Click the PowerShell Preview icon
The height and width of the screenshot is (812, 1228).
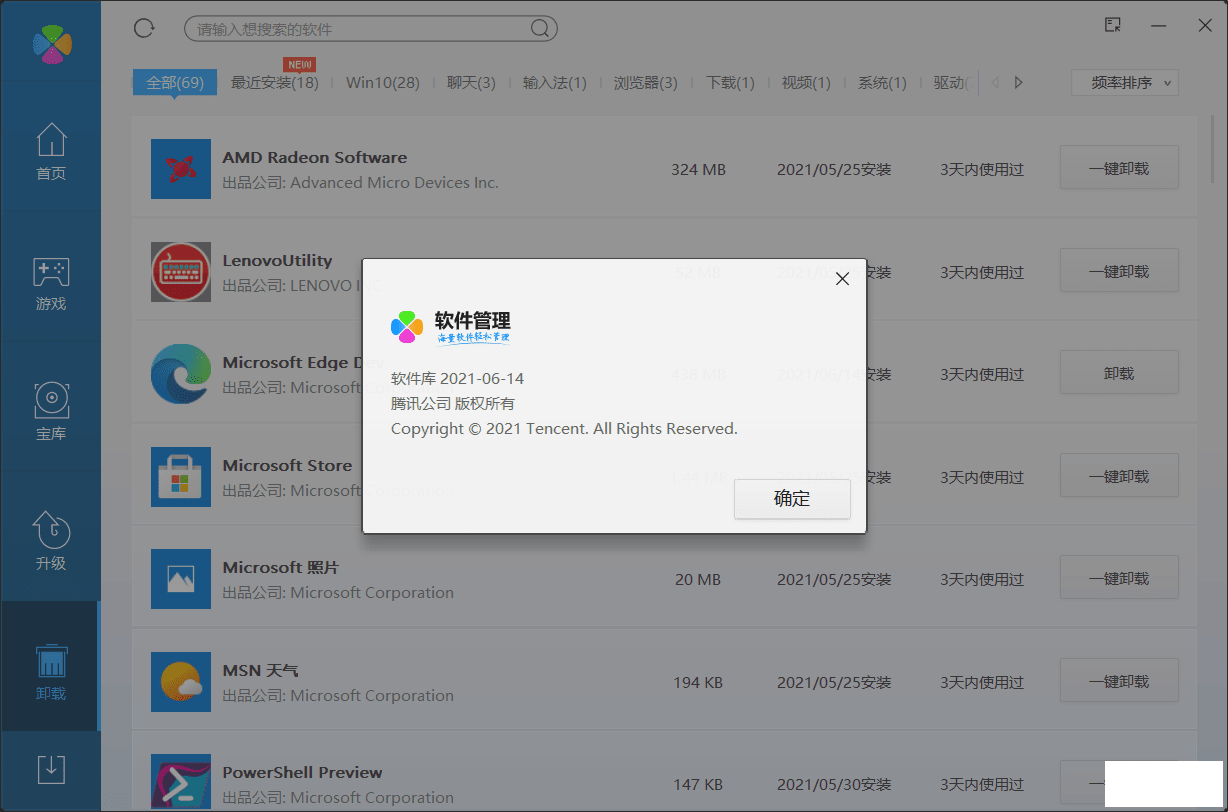(x=181, y=782)
